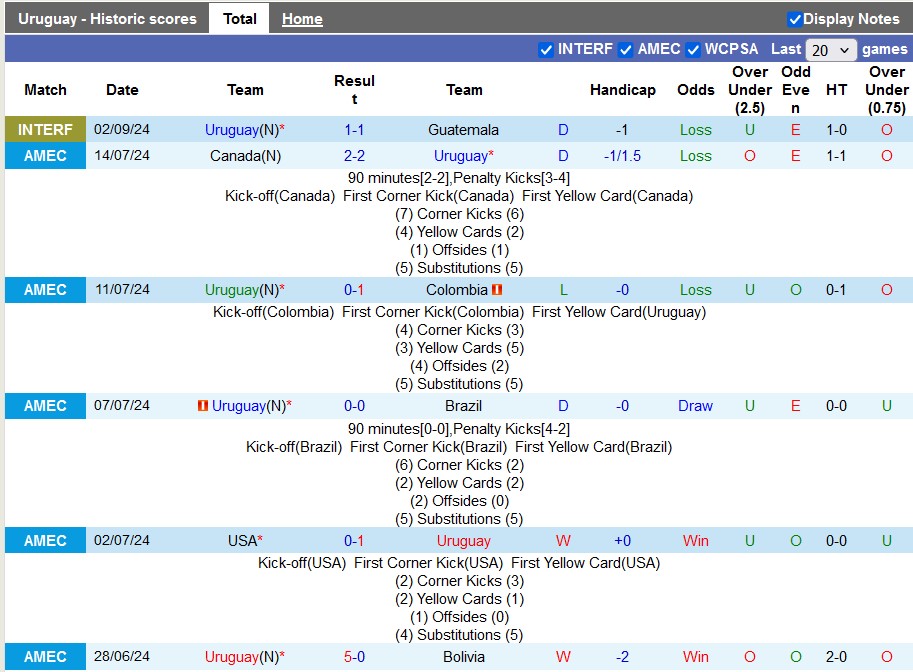Uncheck the INTERF filter checkbox
This screenshot has width=913, height=672.
click(x=546, y=50)
